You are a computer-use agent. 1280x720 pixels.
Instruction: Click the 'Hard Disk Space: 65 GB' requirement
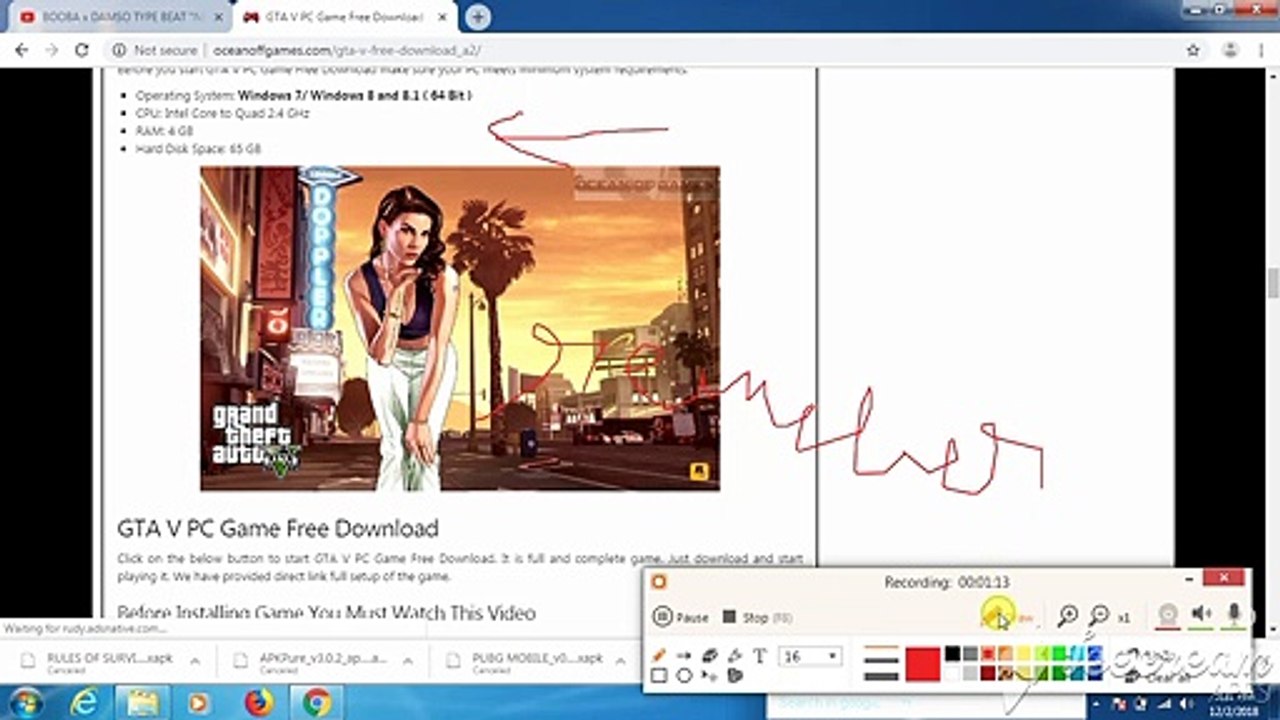pyautogui.click(x=198, y=149)
